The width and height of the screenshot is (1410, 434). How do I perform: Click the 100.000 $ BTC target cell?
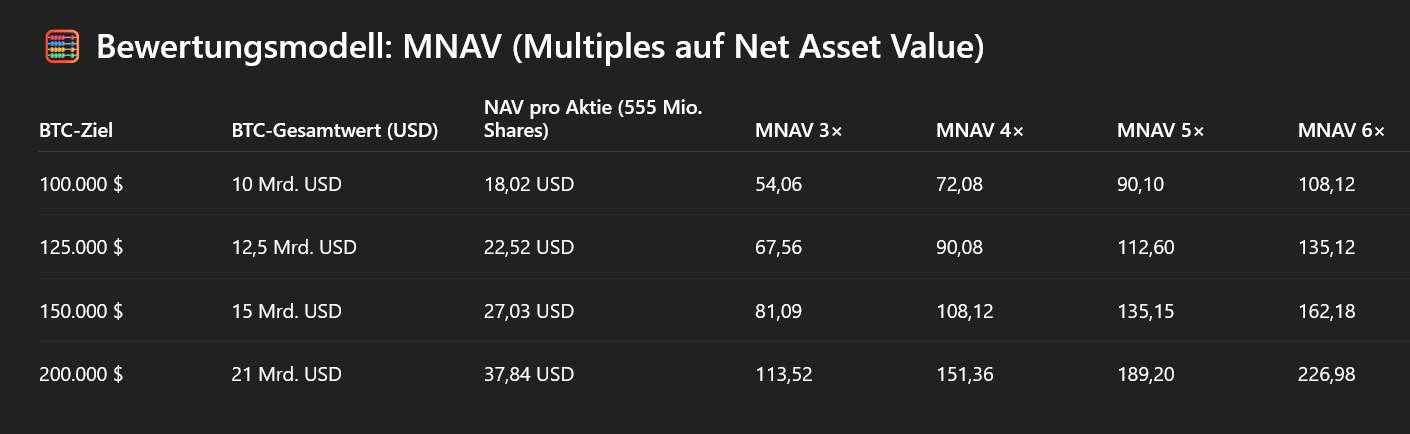pyautogui.click(x=81, y=184)
